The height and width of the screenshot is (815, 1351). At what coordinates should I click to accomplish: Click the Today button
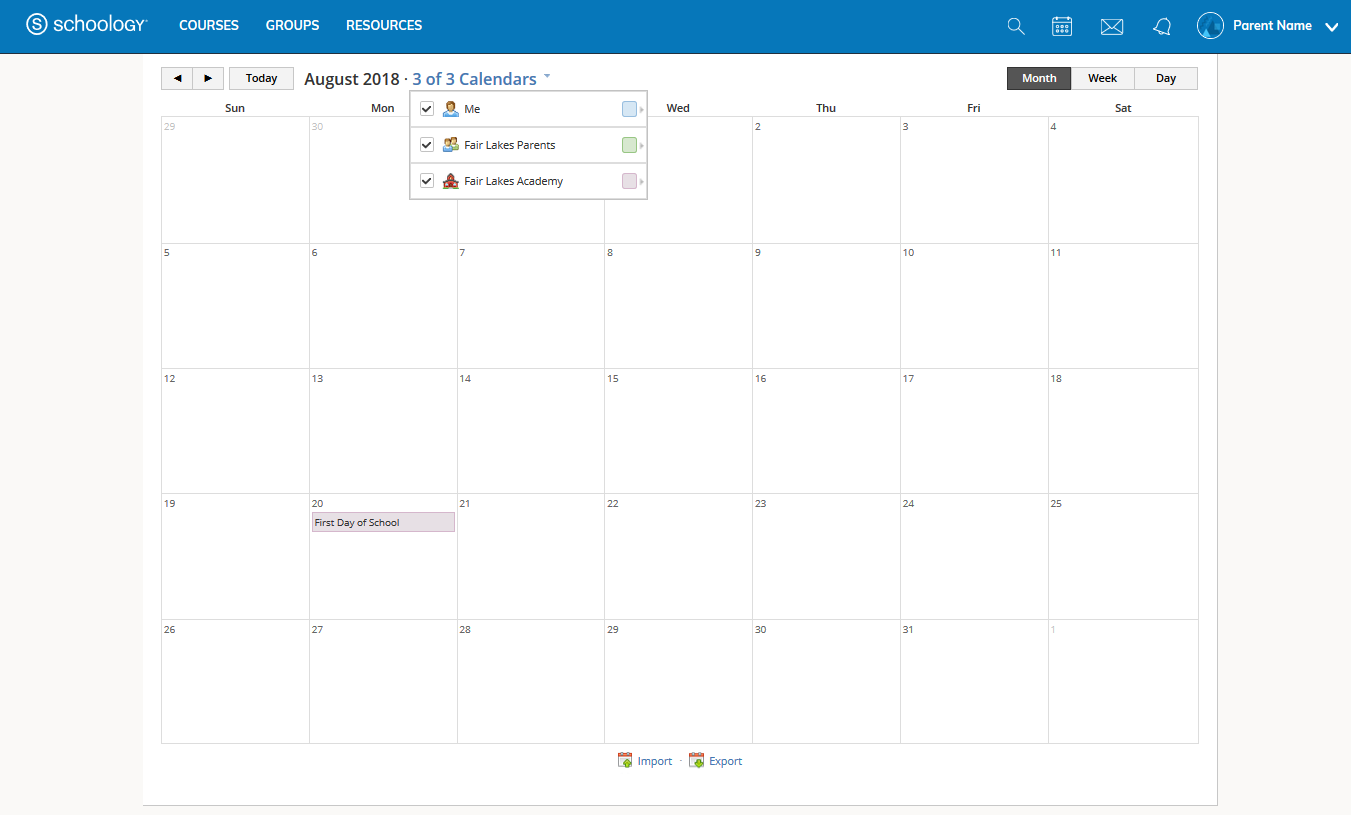pyautogui.click(x=261, y=79)
